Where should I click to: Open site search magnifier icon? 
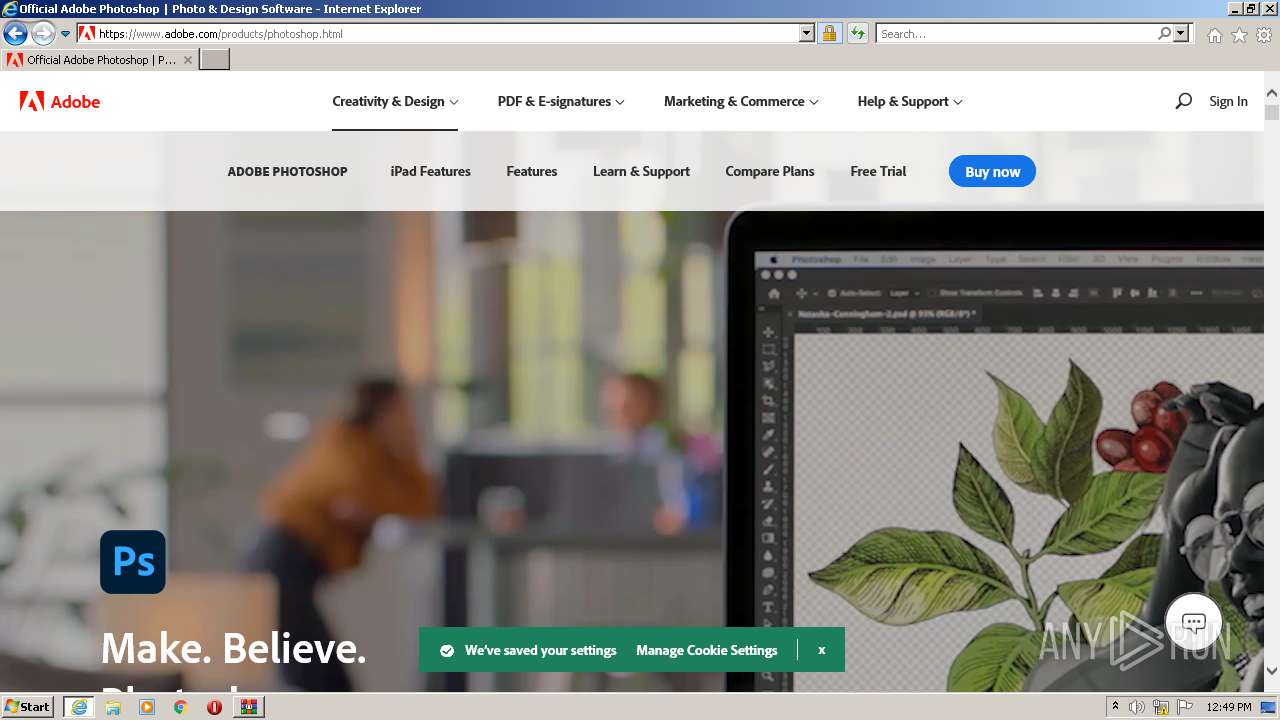point(1183,101)
